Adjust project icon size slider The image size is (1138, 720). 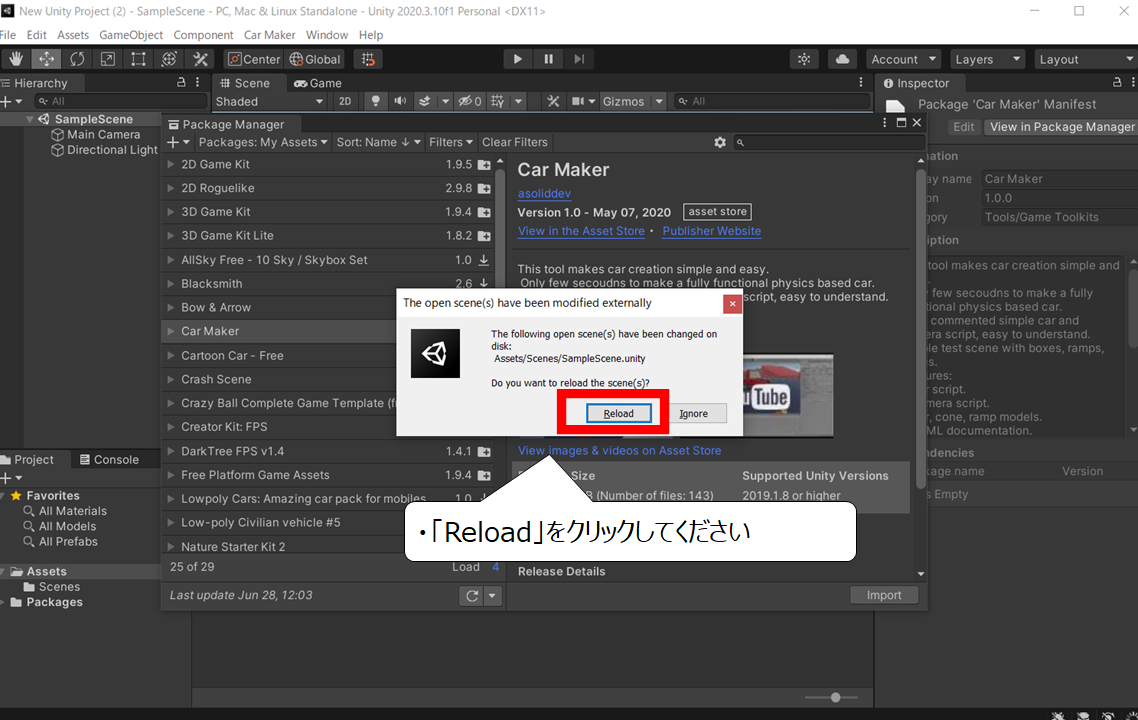click(x=835, y=698)
